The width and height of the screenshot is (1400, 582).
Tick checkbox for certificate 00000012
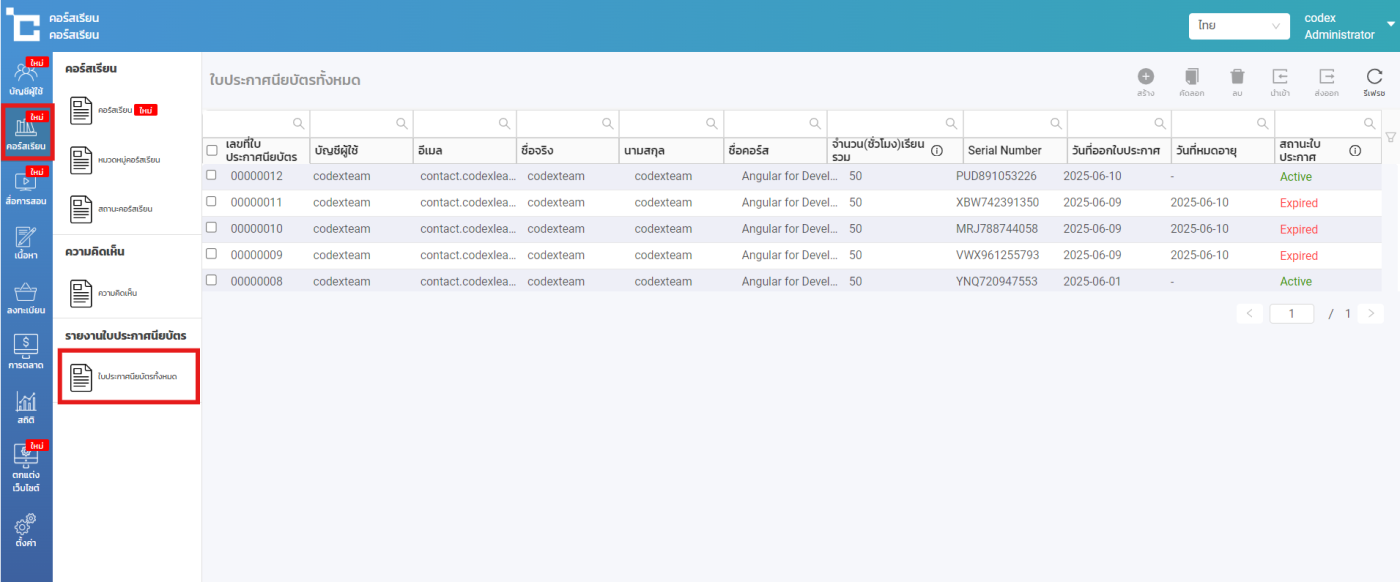(211, 176)
